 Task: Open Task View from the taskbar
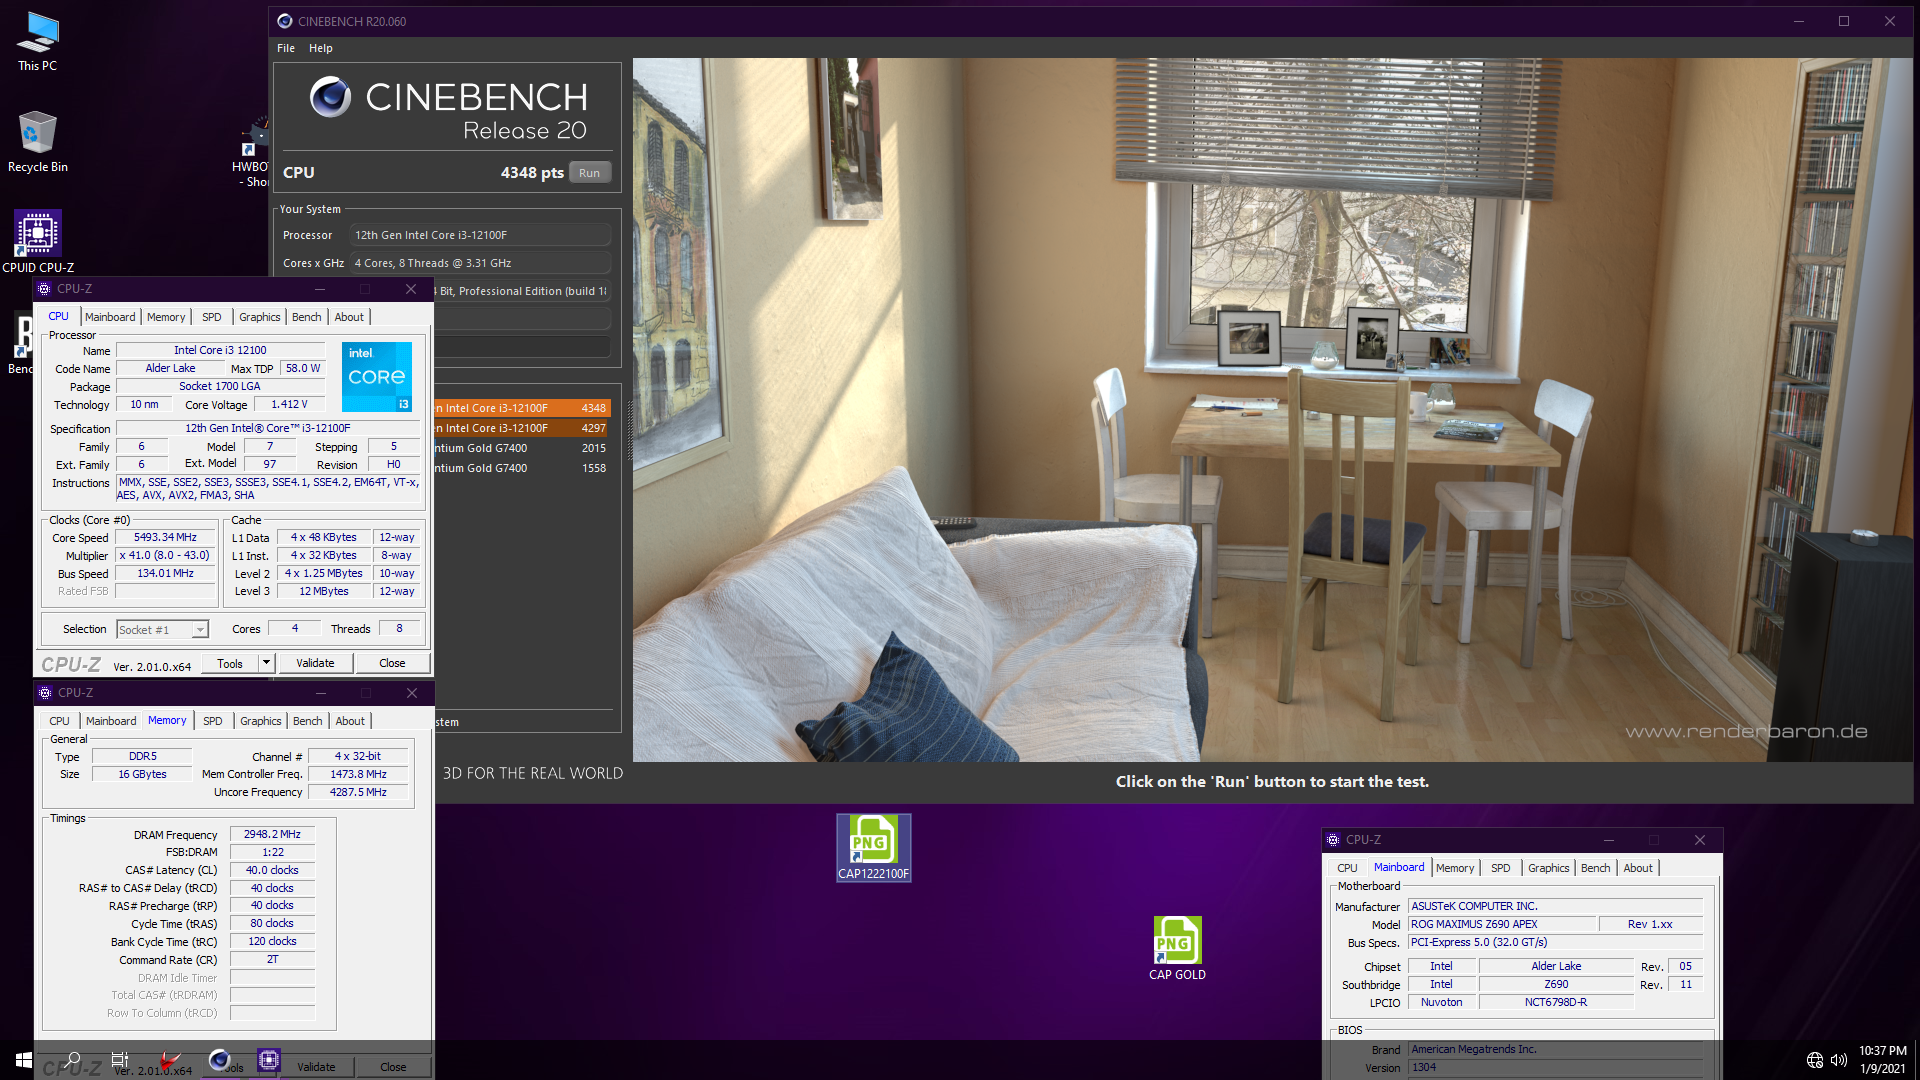(120, 1060)
